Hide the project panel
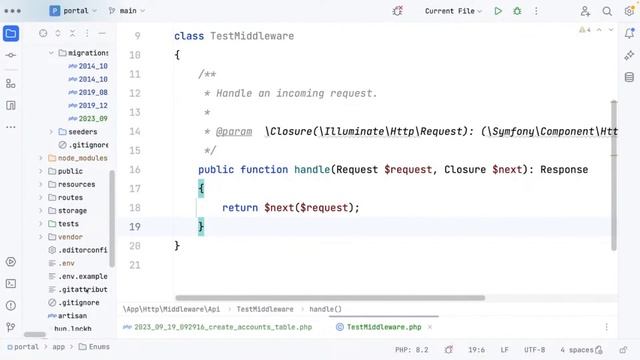The height and width of the screenshot is (360, 640). (102, 33)
